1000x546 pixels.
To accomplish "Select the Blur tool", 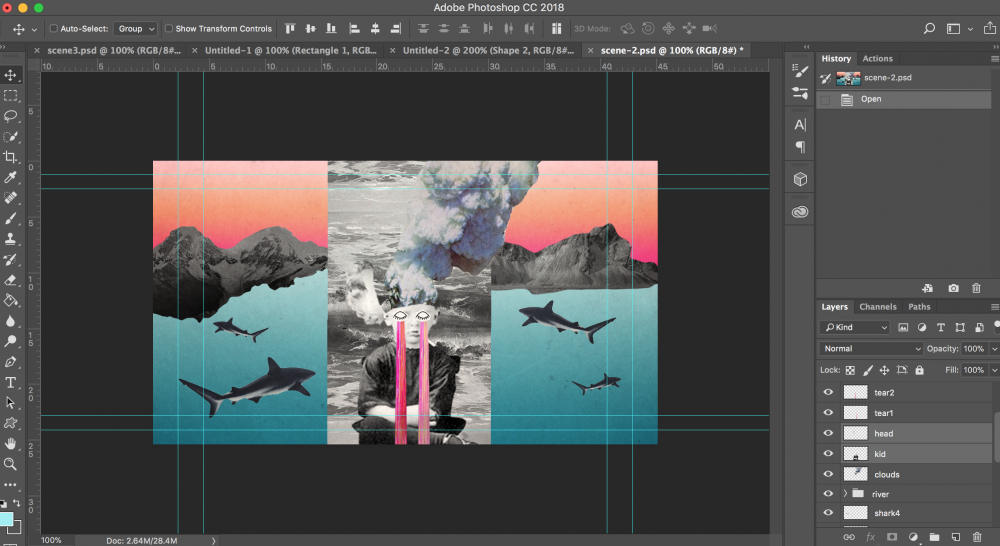I will point(10,321).
